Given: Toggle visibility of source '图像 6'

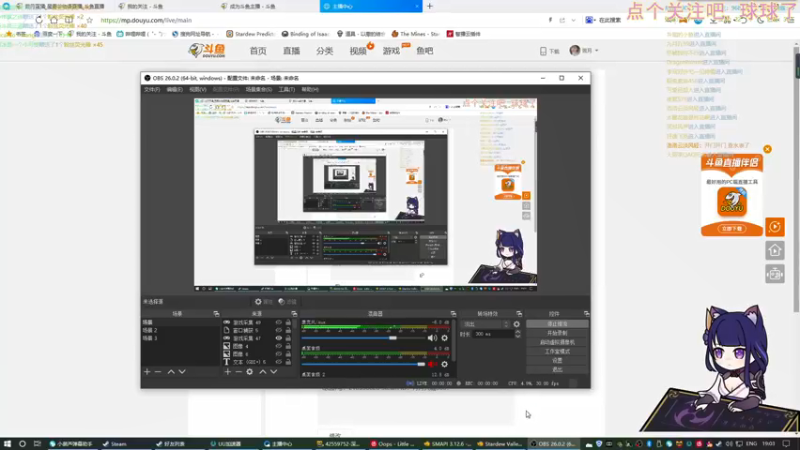Looking at the screenshot, I should pyautogui.click(x=279, y=354).
